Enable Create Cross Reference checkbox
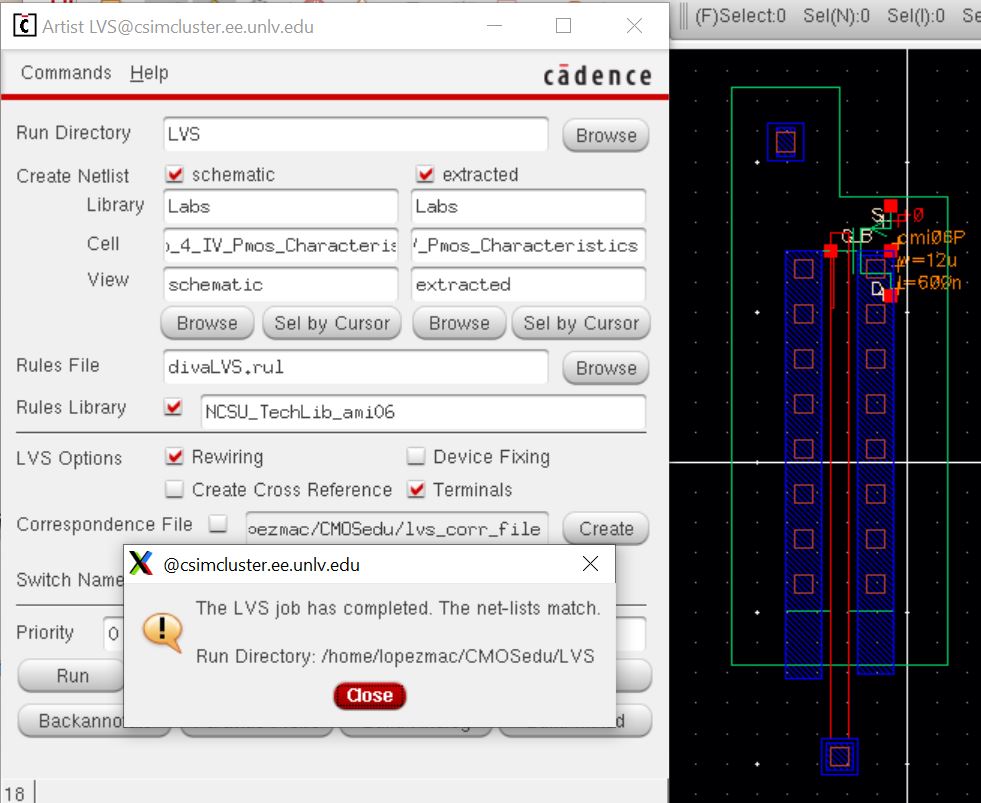This screenshot has height=803, width=981. pos(175,490)
